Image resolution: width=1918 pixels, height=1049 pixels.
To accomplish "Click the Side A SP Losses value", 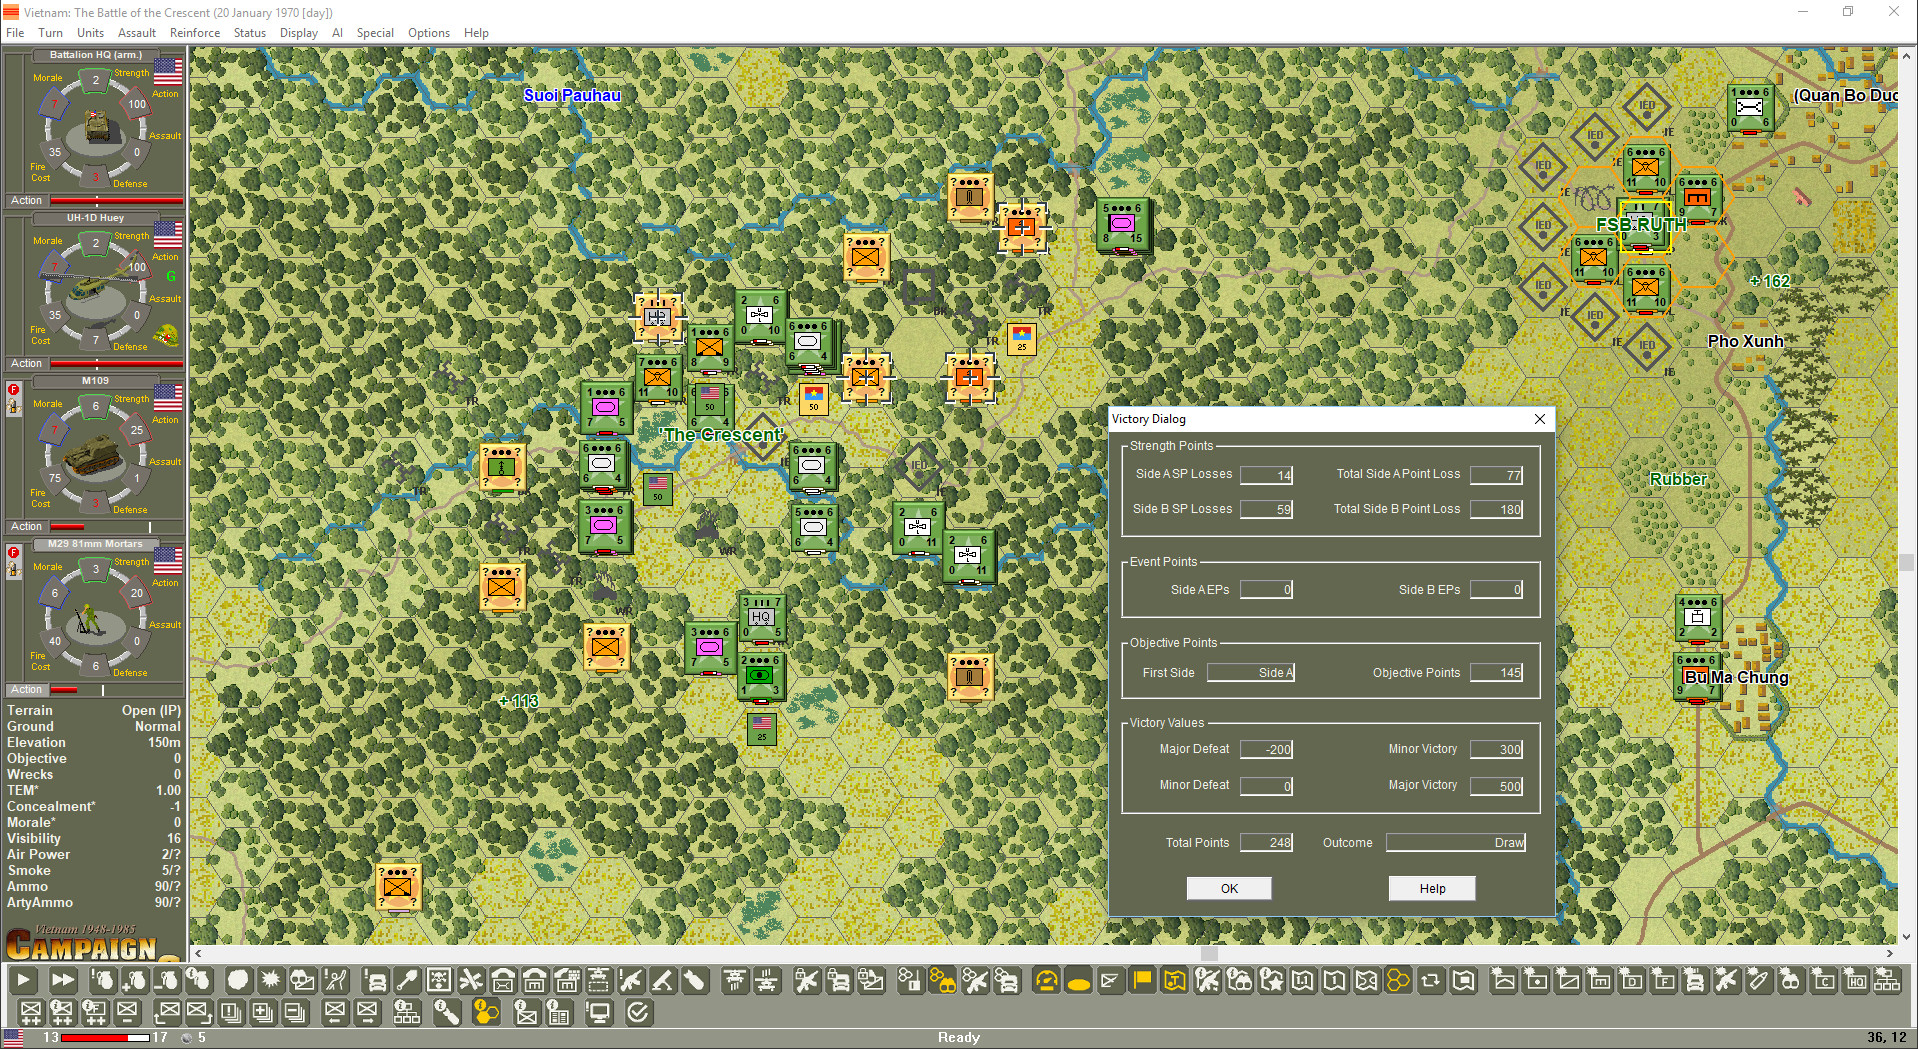I will 1267,475.
